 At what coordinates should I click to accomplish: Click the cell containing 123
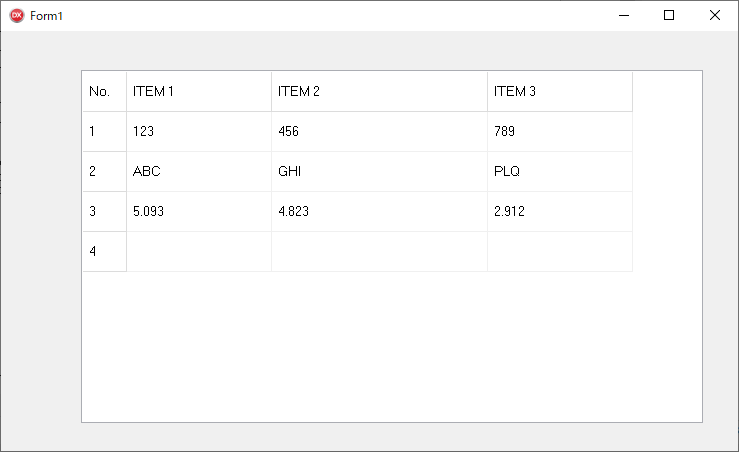coord(199,131)
